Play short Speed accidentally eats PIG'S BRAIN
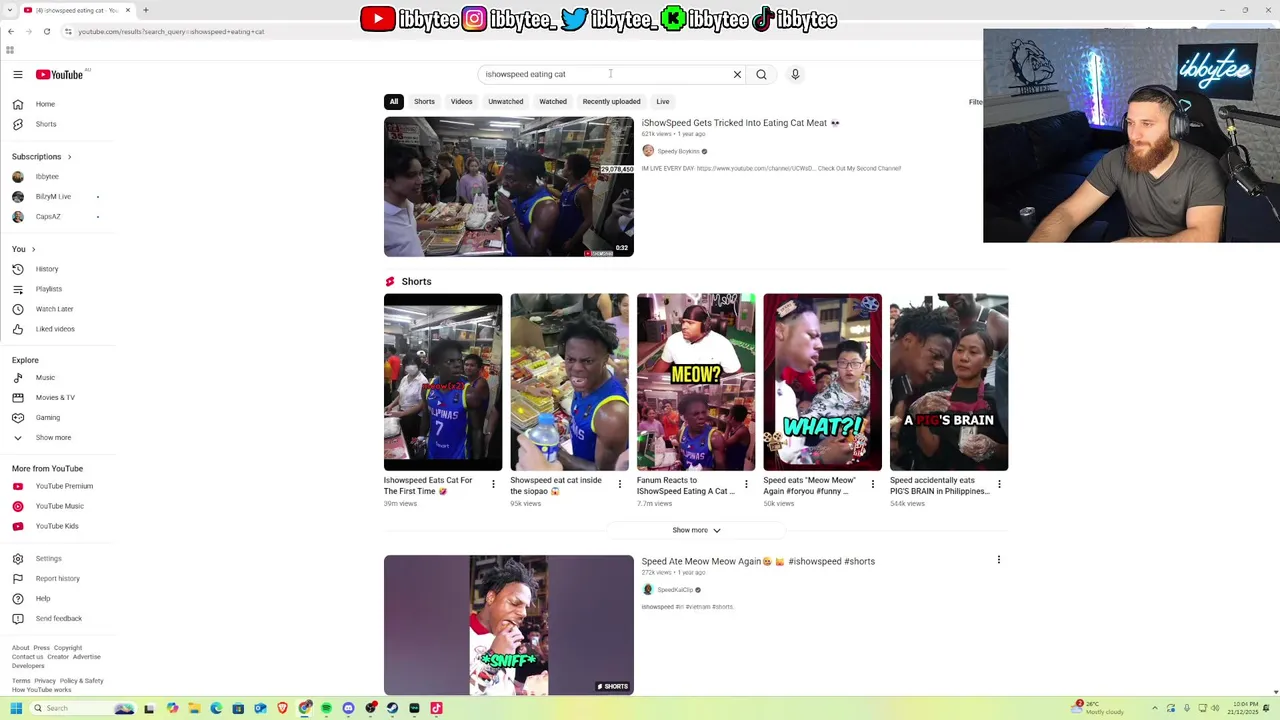 [949, 382]
